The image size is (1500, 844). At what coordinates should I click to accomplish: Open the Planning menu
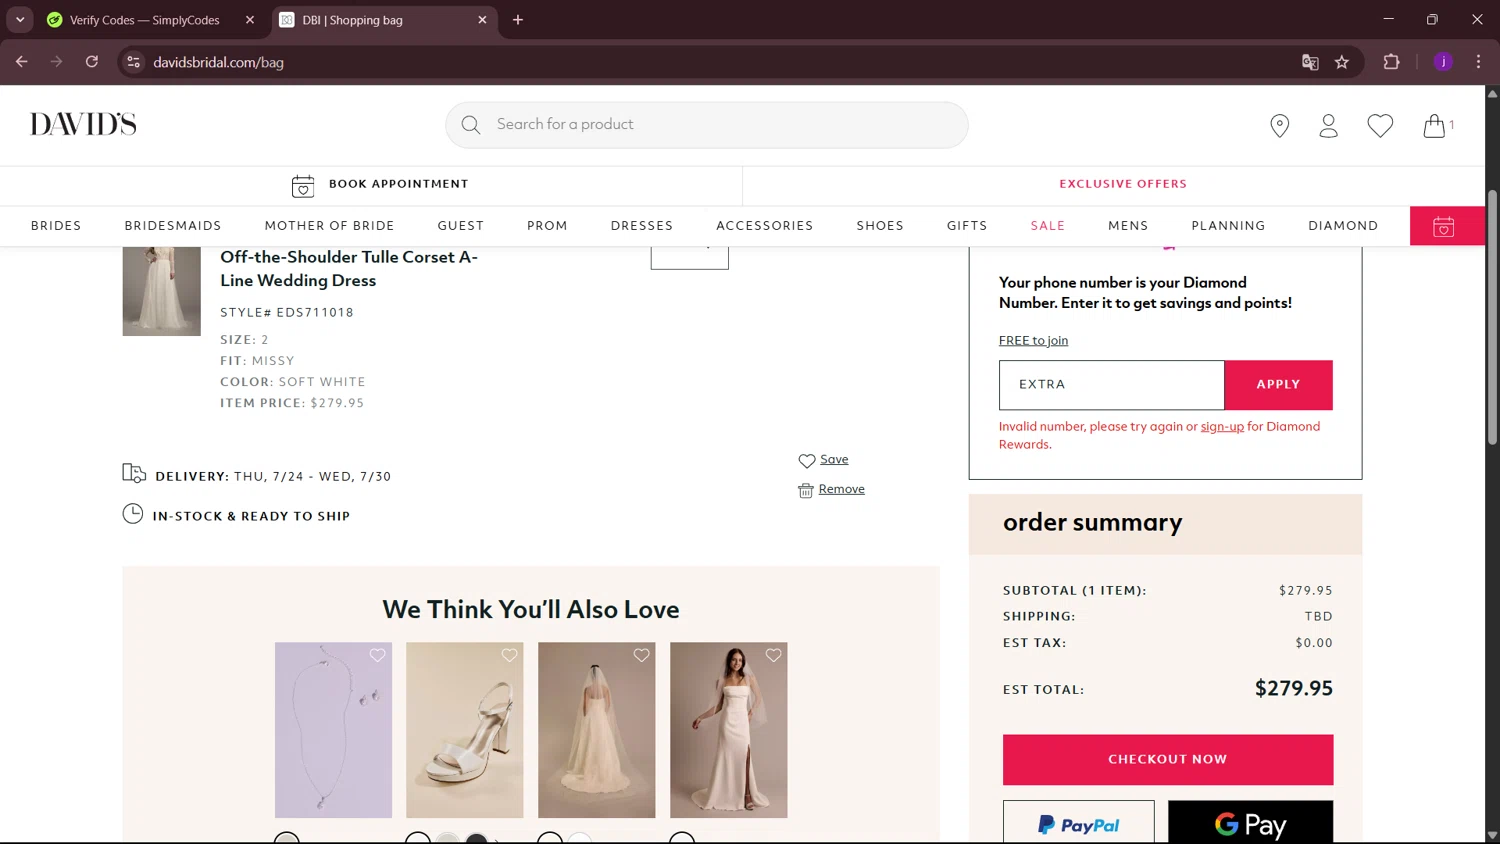[x=1228, y=226]
